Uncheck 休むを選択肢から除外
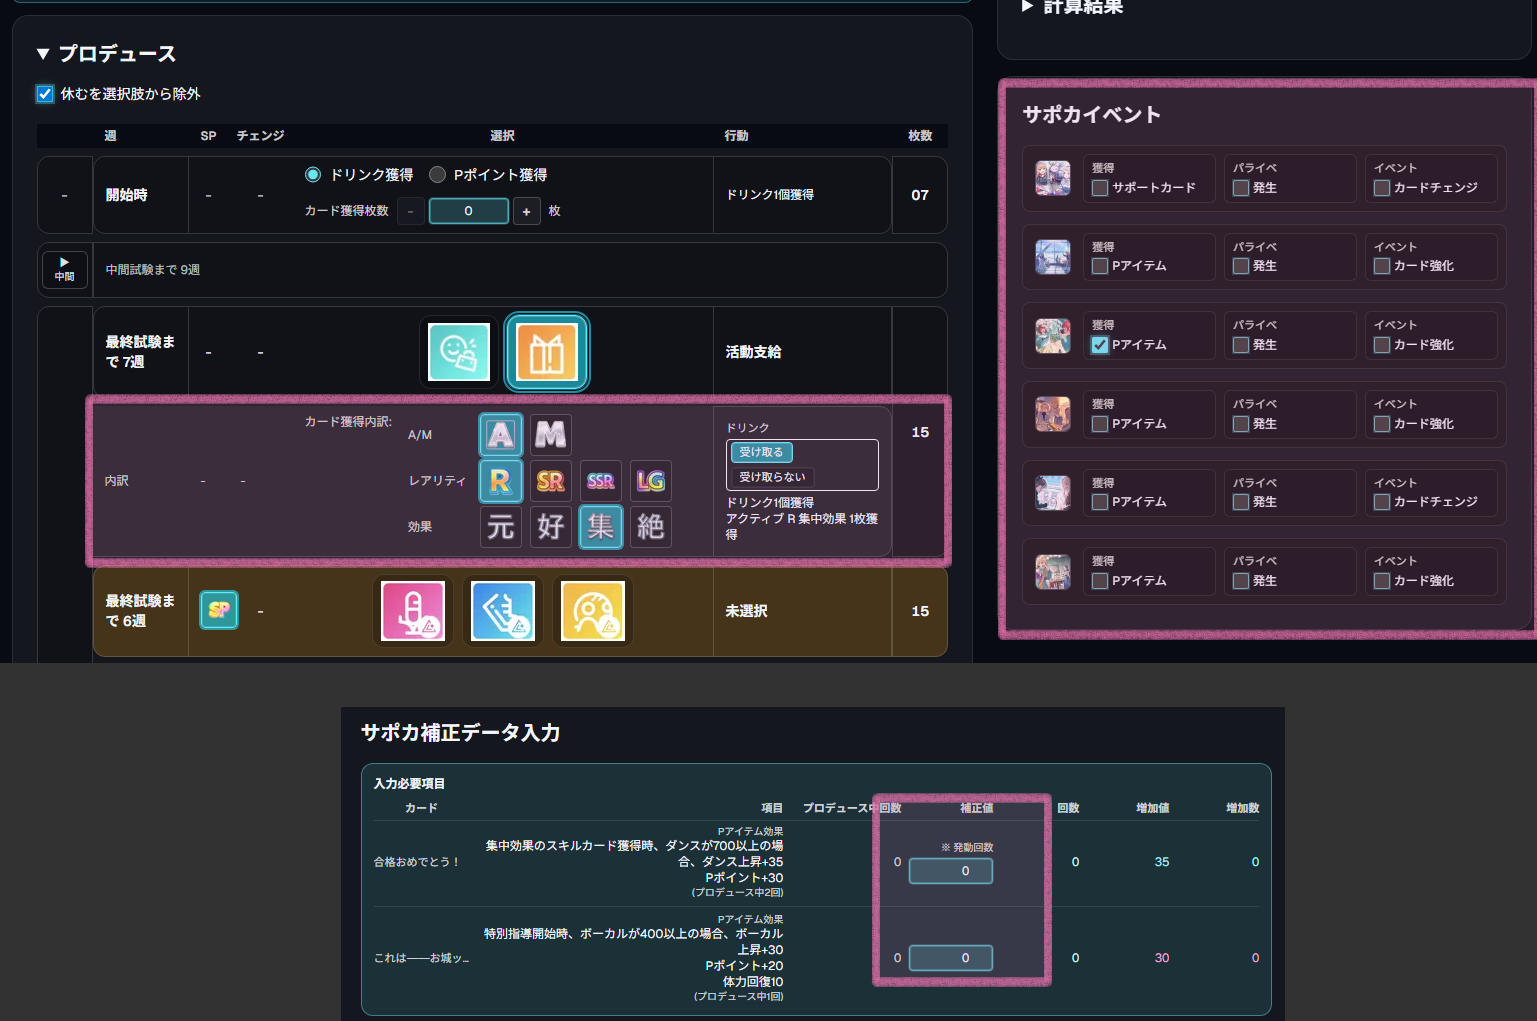The image size is (1537, 1021). coord(44,93)
